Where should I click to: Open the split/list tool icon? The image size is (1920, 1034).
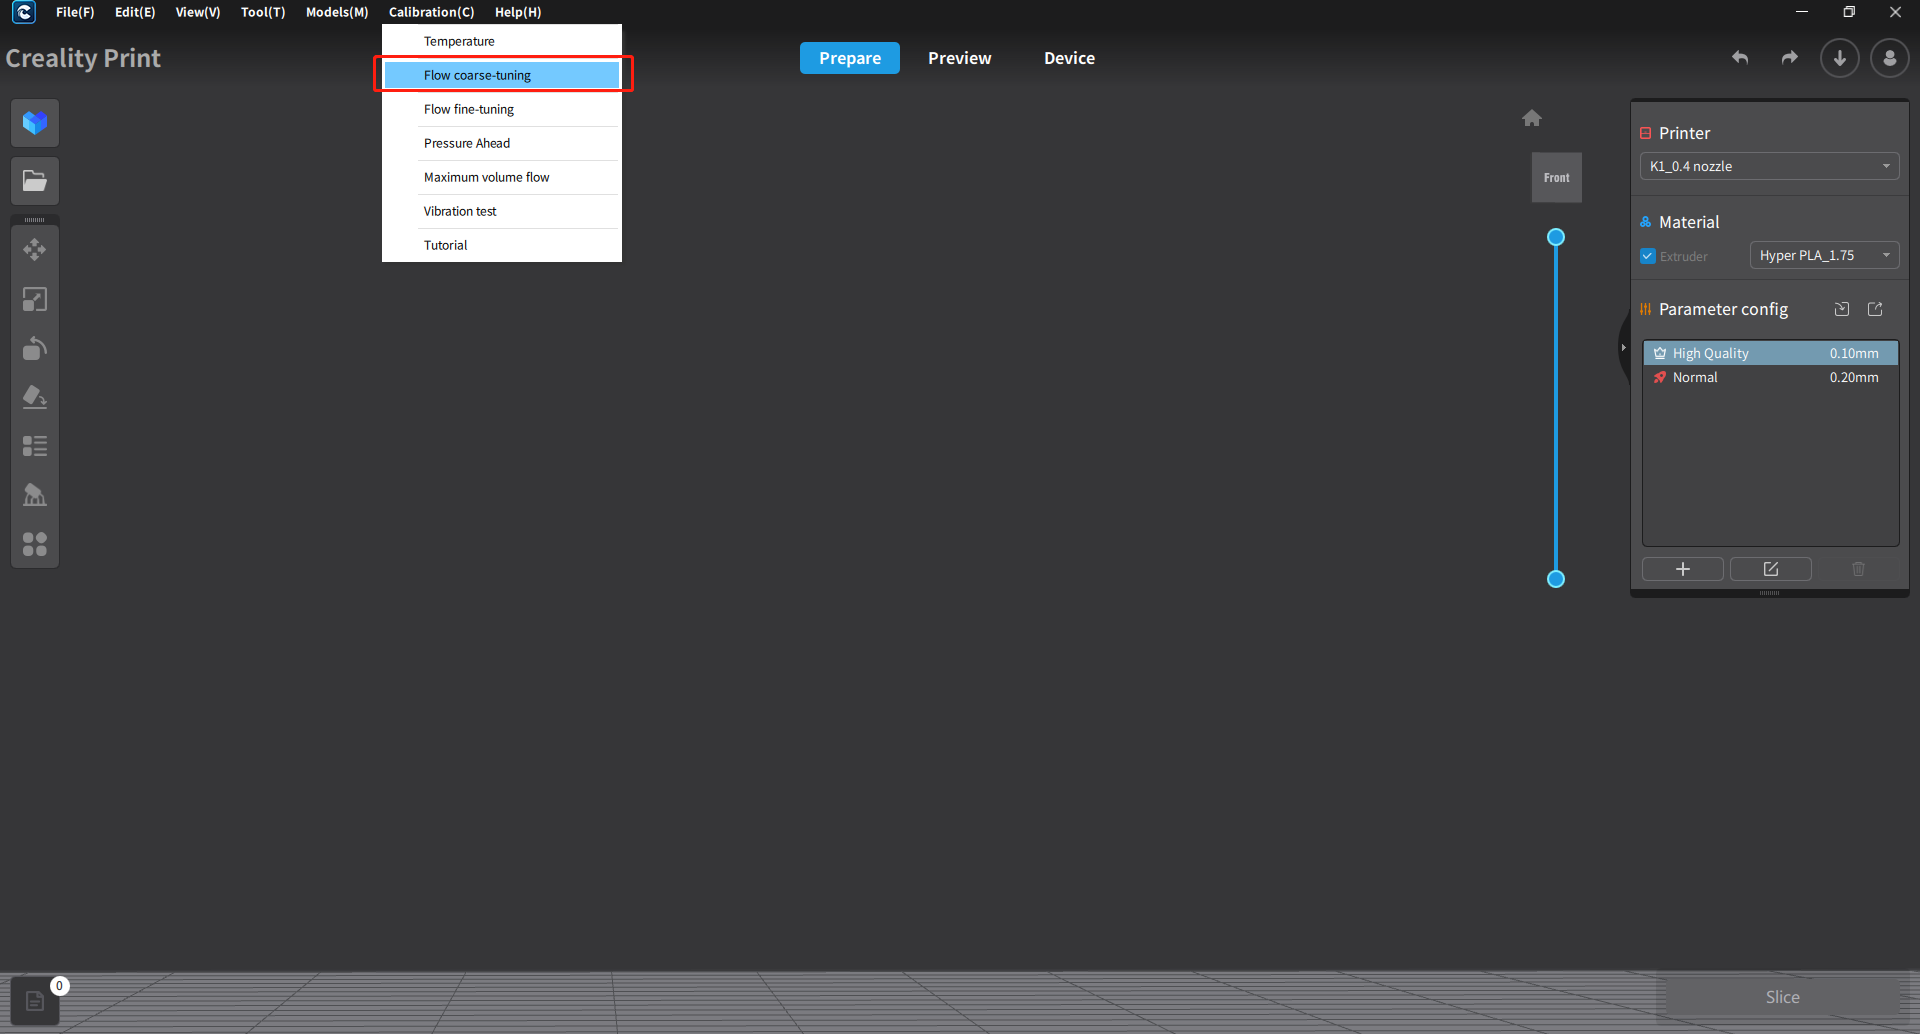(x=35, y=446)
